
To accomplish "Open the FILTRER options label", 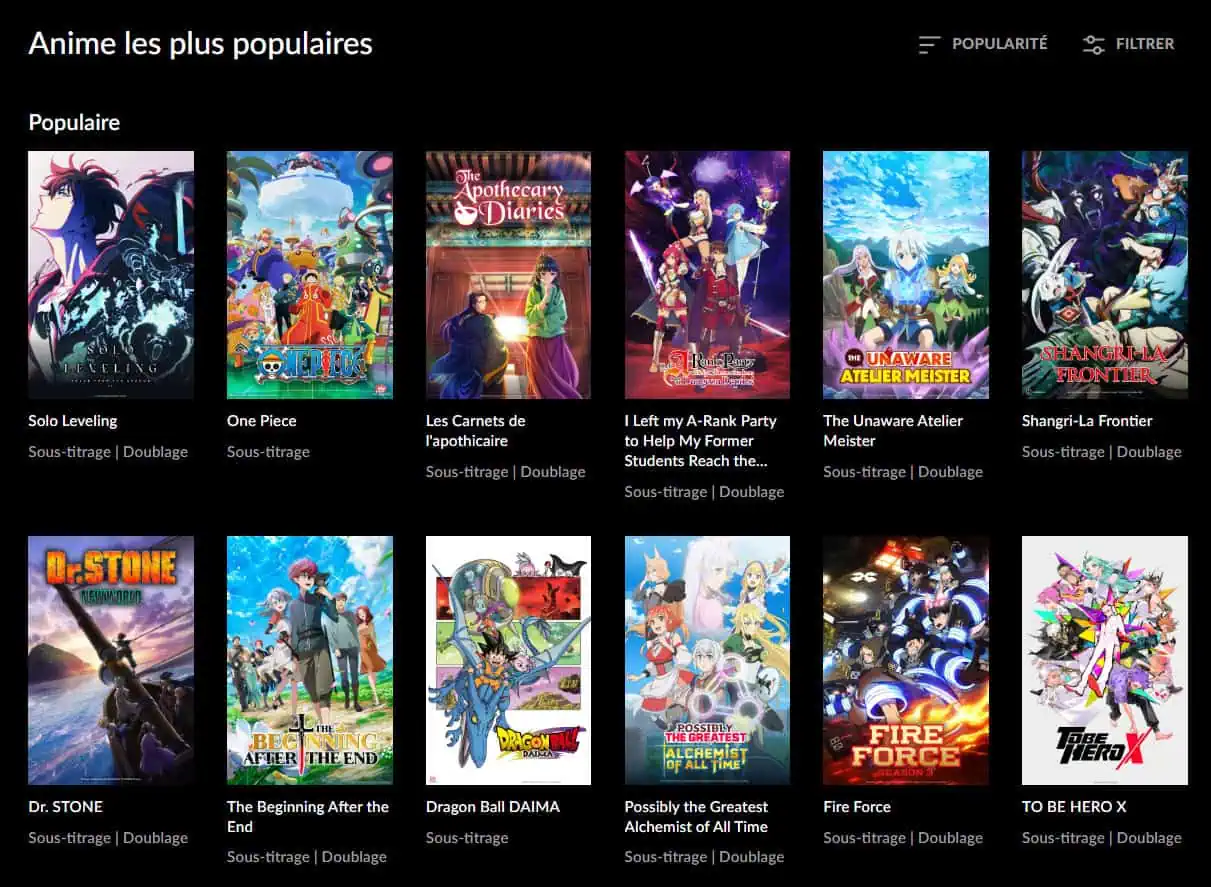I will pyautogui.click(x=1146, y=44).
